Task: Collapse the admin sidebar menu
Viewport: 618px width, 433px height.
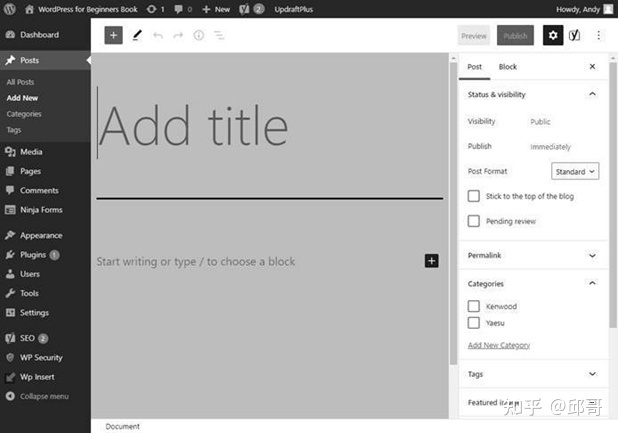Action: click(x=45, y=396)
